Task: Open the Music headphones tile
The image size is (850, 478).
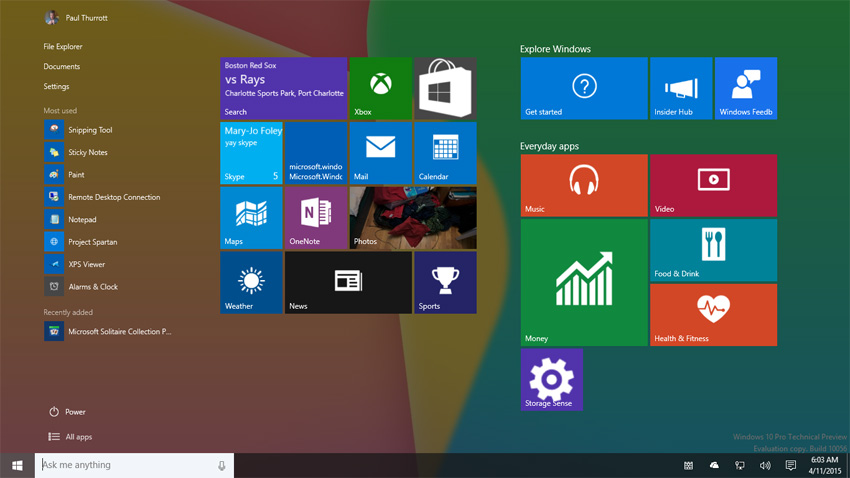Action: click(x=584, y=185)
